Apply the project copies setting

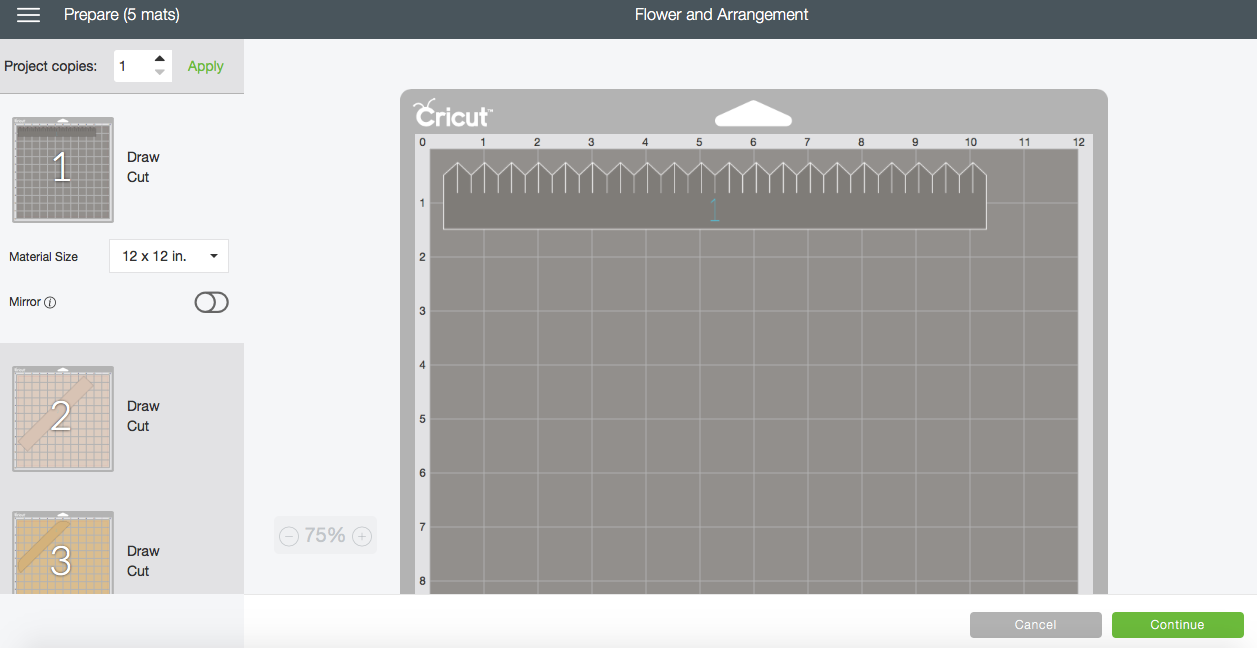tap(206, 66)
